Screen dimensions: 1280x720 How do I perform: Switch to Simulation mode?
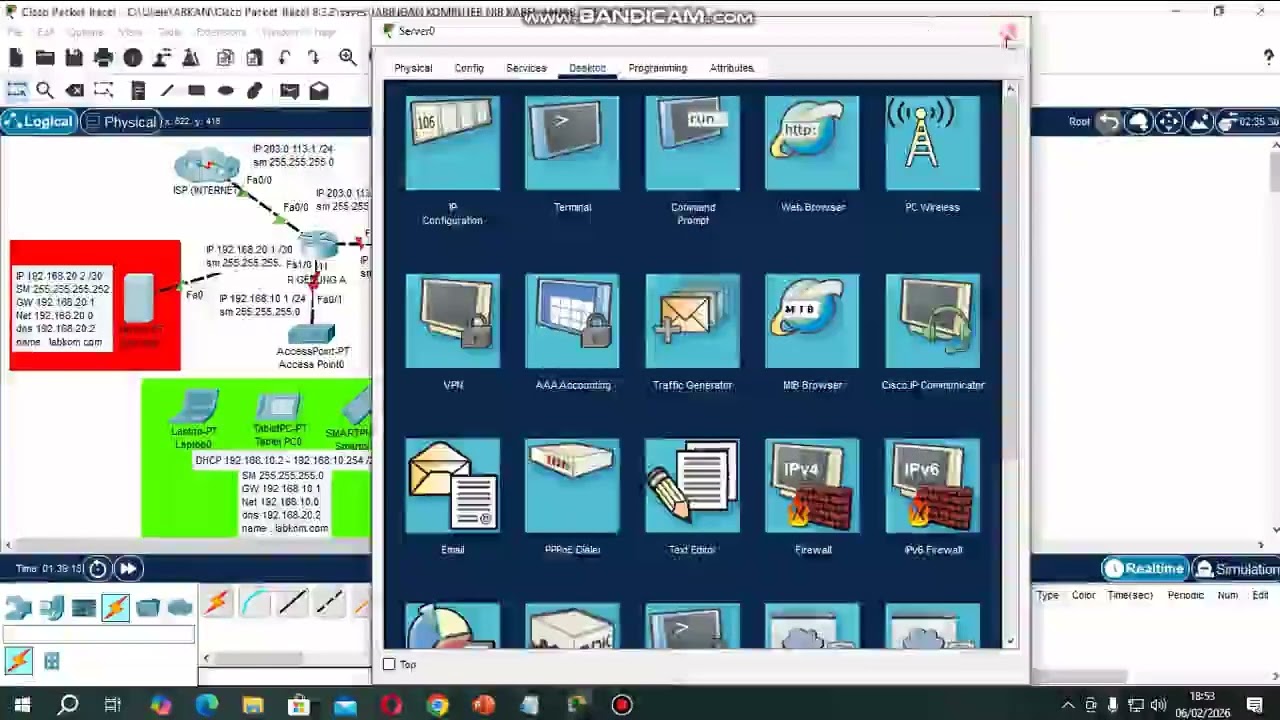pos(1236,569)
